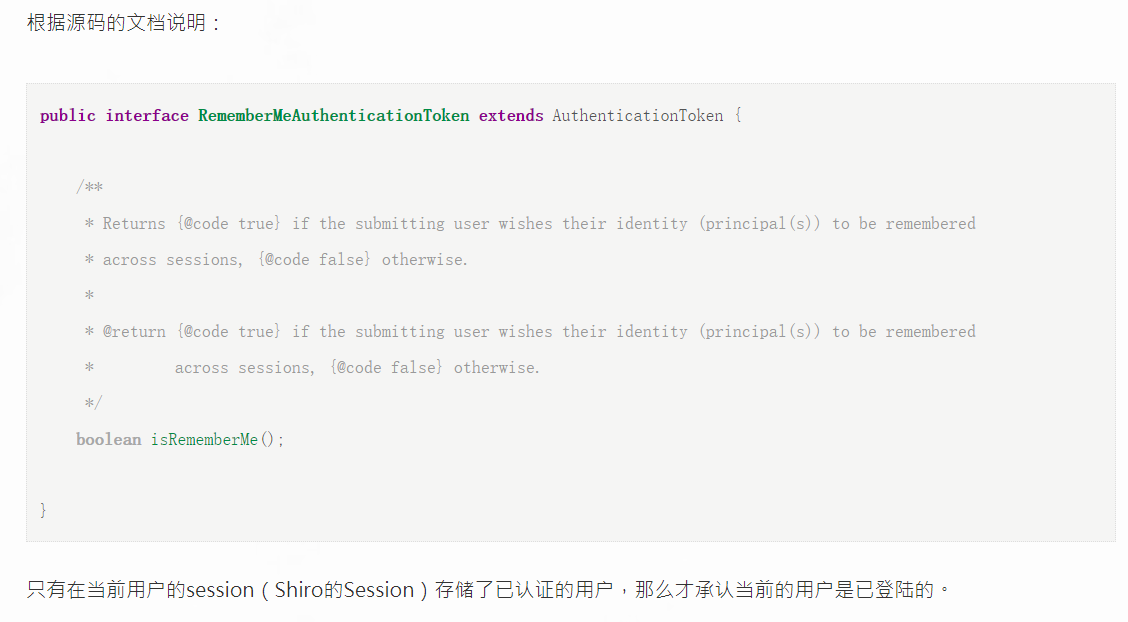This screenshot has width=1128, height=622.
Task: Click 'principal(s)' in first comment line
Action: tap(759, 224)
